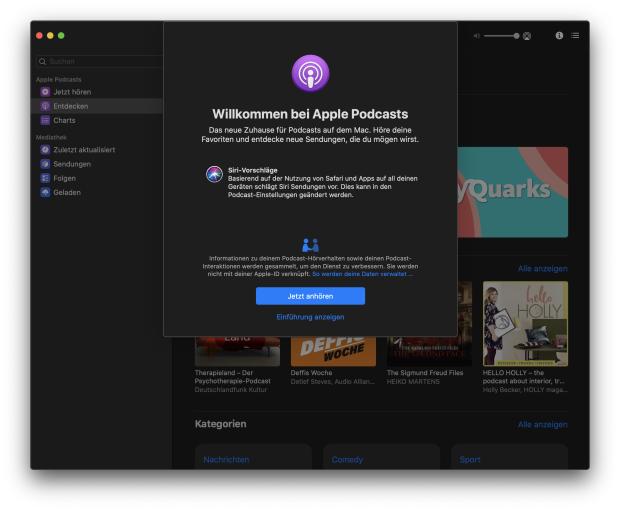Open Geladen in the sidebar
Viewport: 620px width, 510px height.
tap(97, 192)
